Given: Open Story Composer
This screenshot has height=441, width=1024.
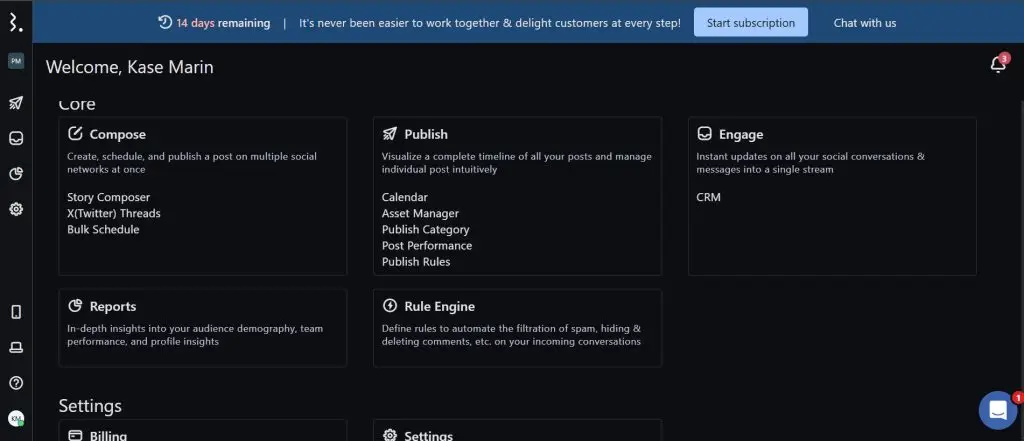Looking at the screenshot, I should point(108,197).
